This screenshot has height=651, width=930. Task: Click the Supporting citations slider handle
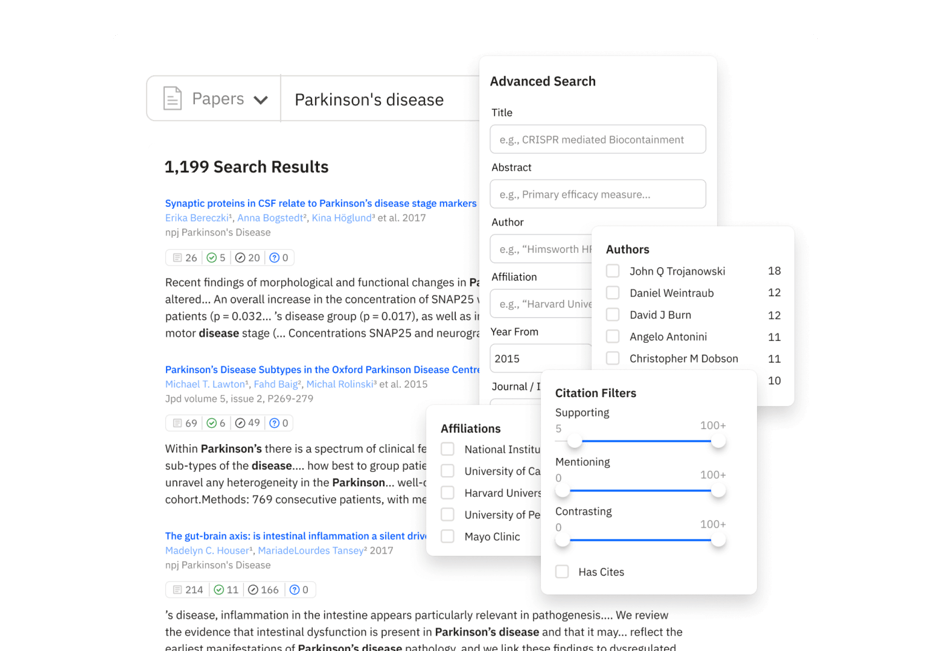(573, 440)
